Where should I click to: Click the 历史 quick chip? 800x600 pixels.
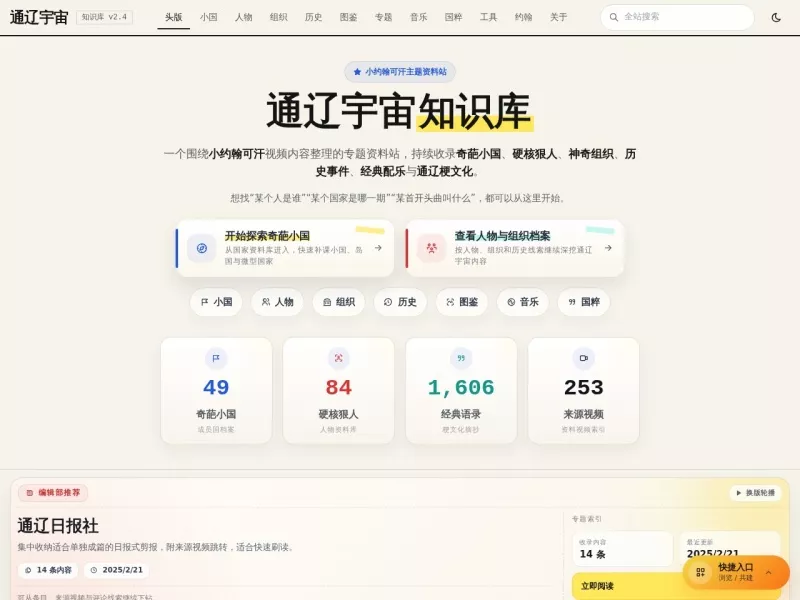point(400,302)
